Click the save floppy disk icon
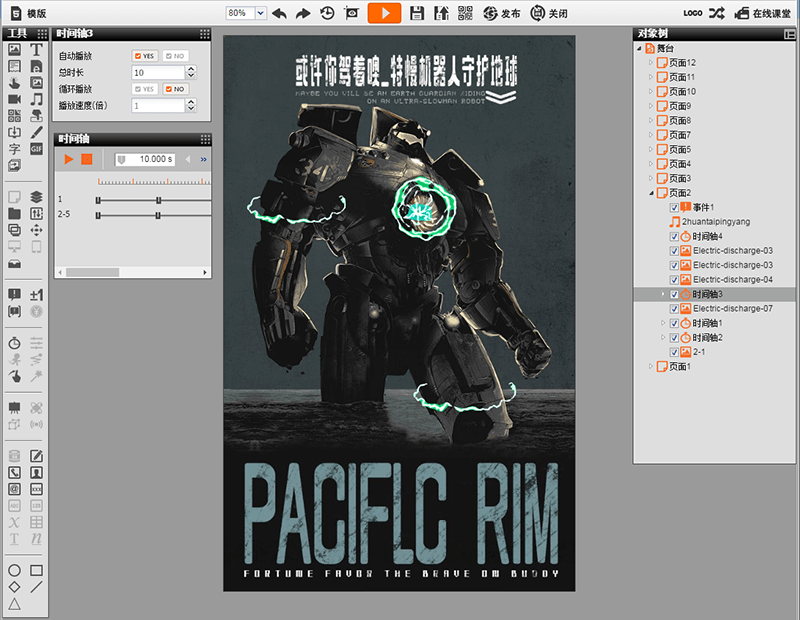The height and width of the screenshot is (620, 800). 417,13
